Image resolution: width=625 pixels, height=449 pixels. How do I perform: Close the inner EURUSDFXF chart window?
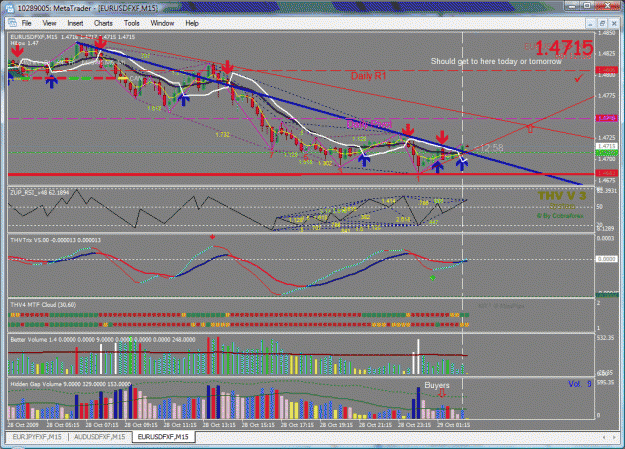(614, 23)
